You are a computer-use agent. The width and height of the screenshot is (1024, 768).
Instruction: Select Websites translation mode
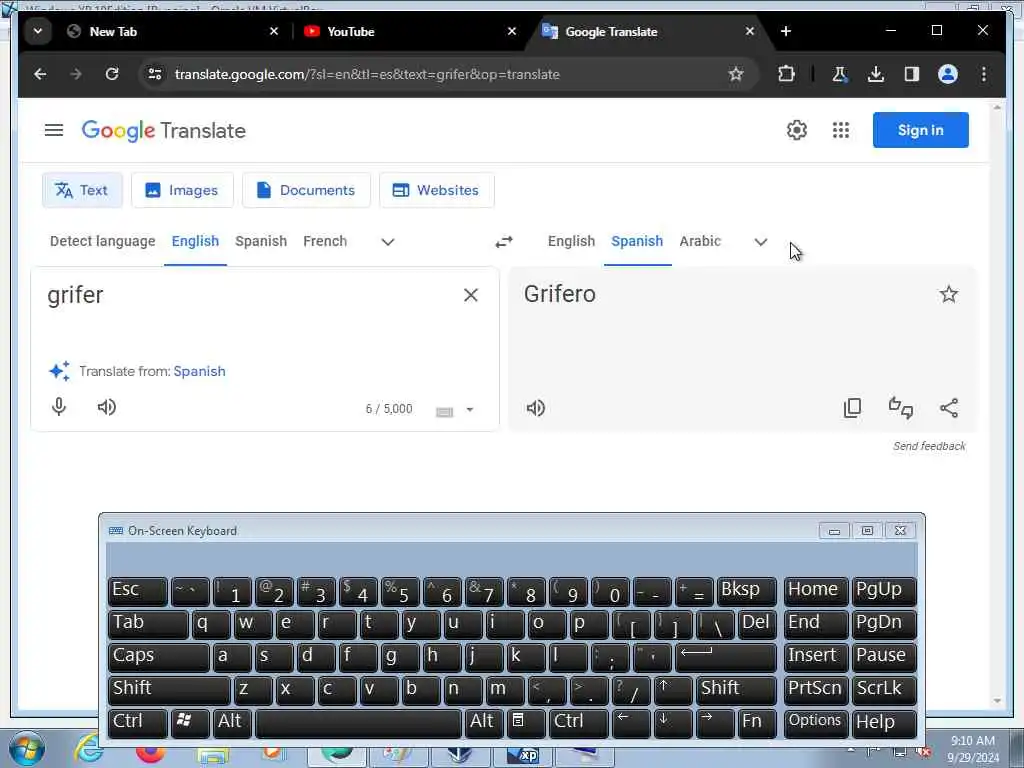pos(437,190)
